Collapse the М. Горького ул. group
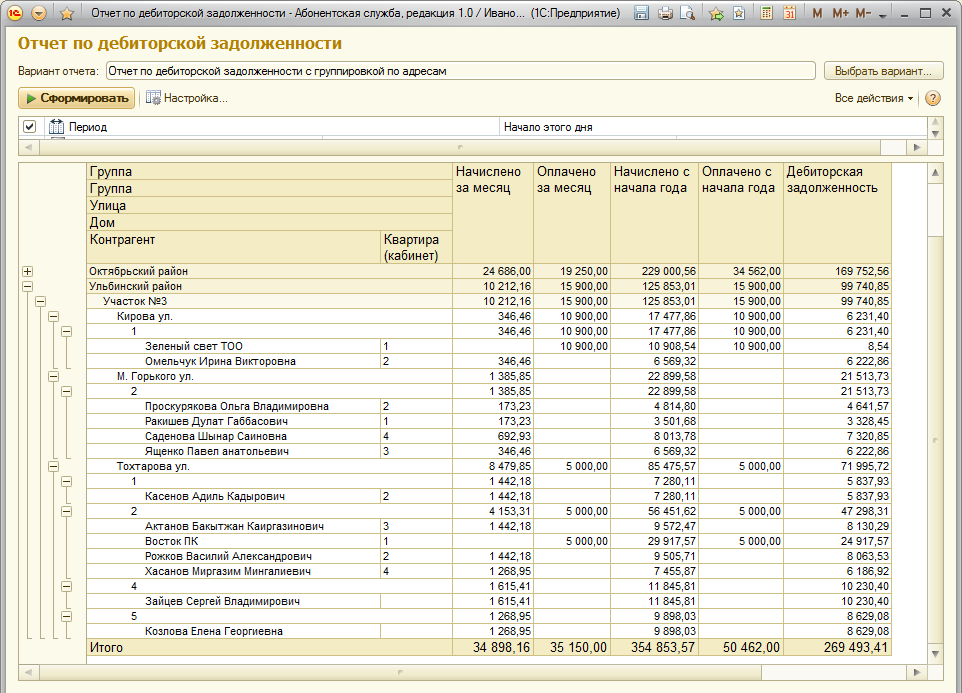Screen dimensions: 962x693 [x=54, y=376]
